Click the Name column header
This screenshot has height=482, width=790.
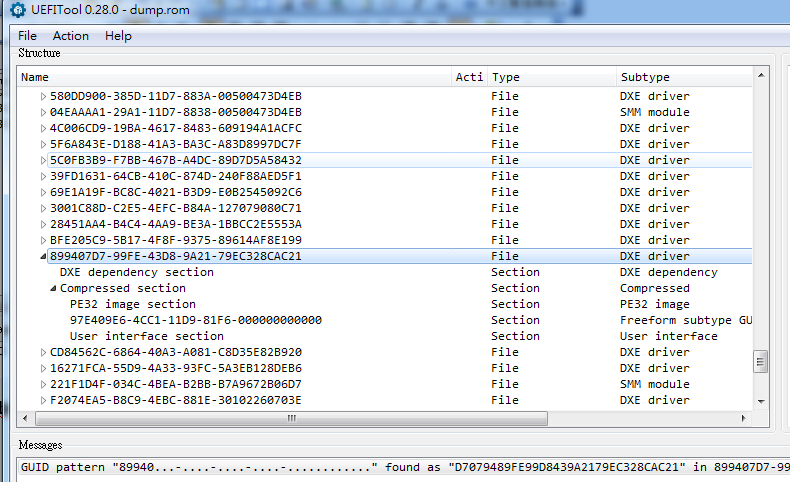pos(234,77)
